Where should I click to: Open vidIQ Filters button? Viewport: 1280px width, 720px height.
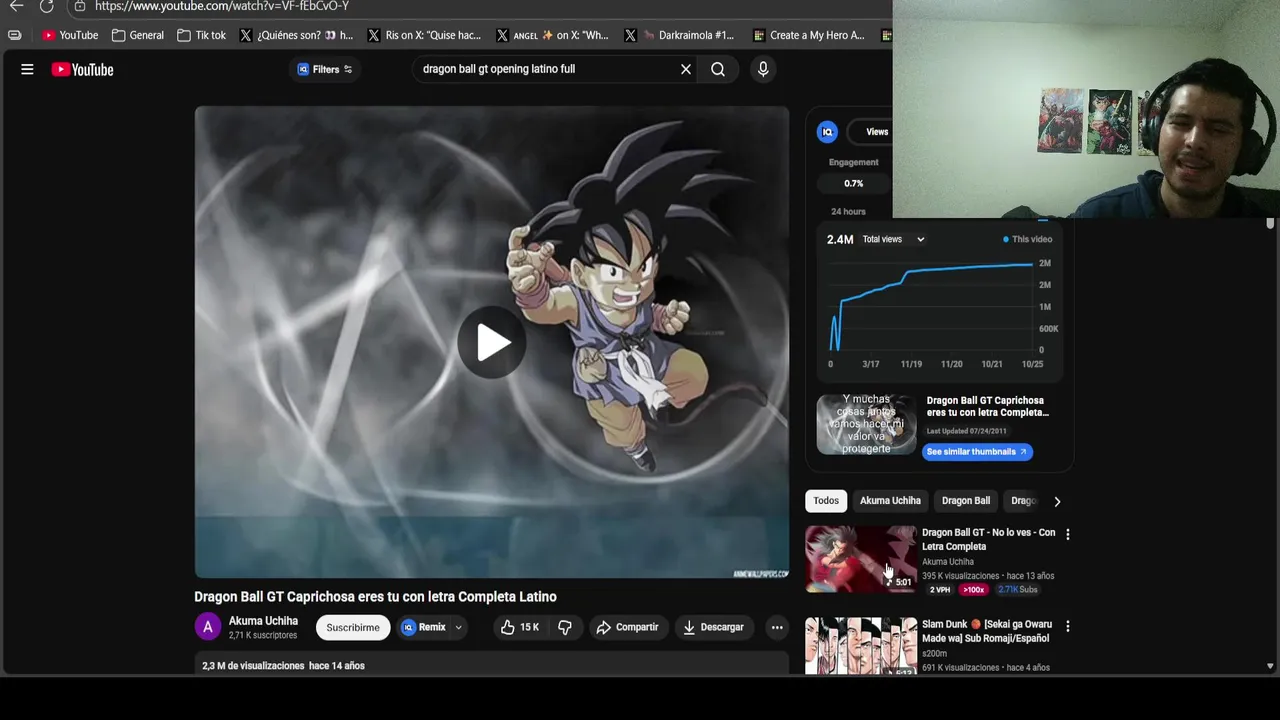click(x=325, y=69)
